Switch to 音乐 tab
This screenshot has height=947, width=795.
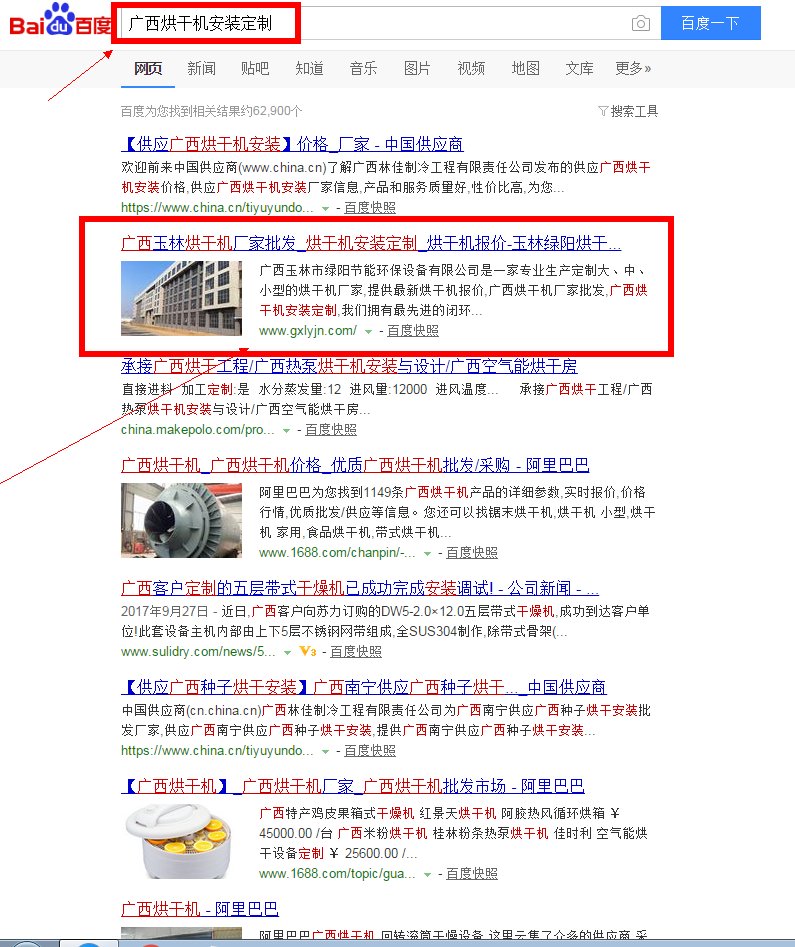coord(363,68)
